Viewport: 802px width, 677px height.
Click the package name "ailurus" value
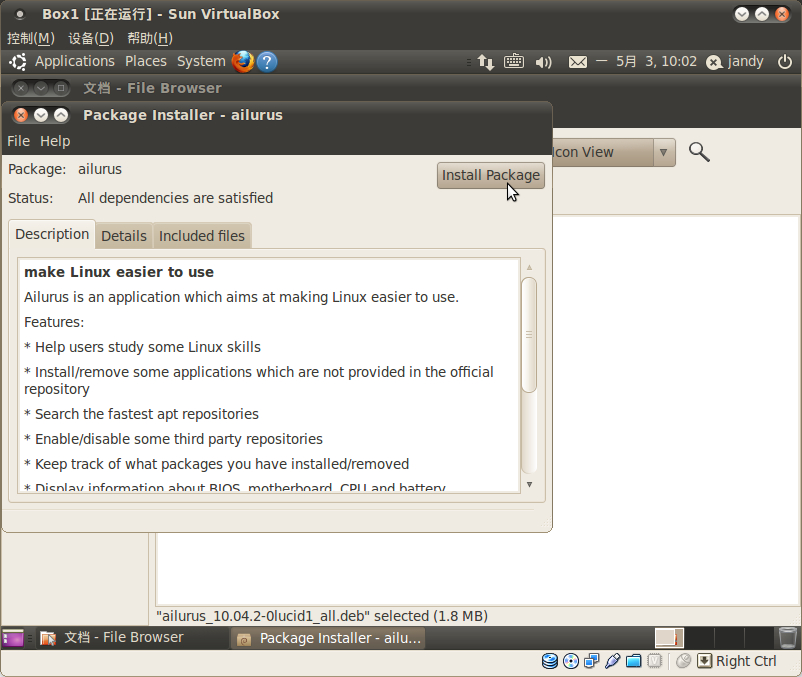click(x=100, y=169)
